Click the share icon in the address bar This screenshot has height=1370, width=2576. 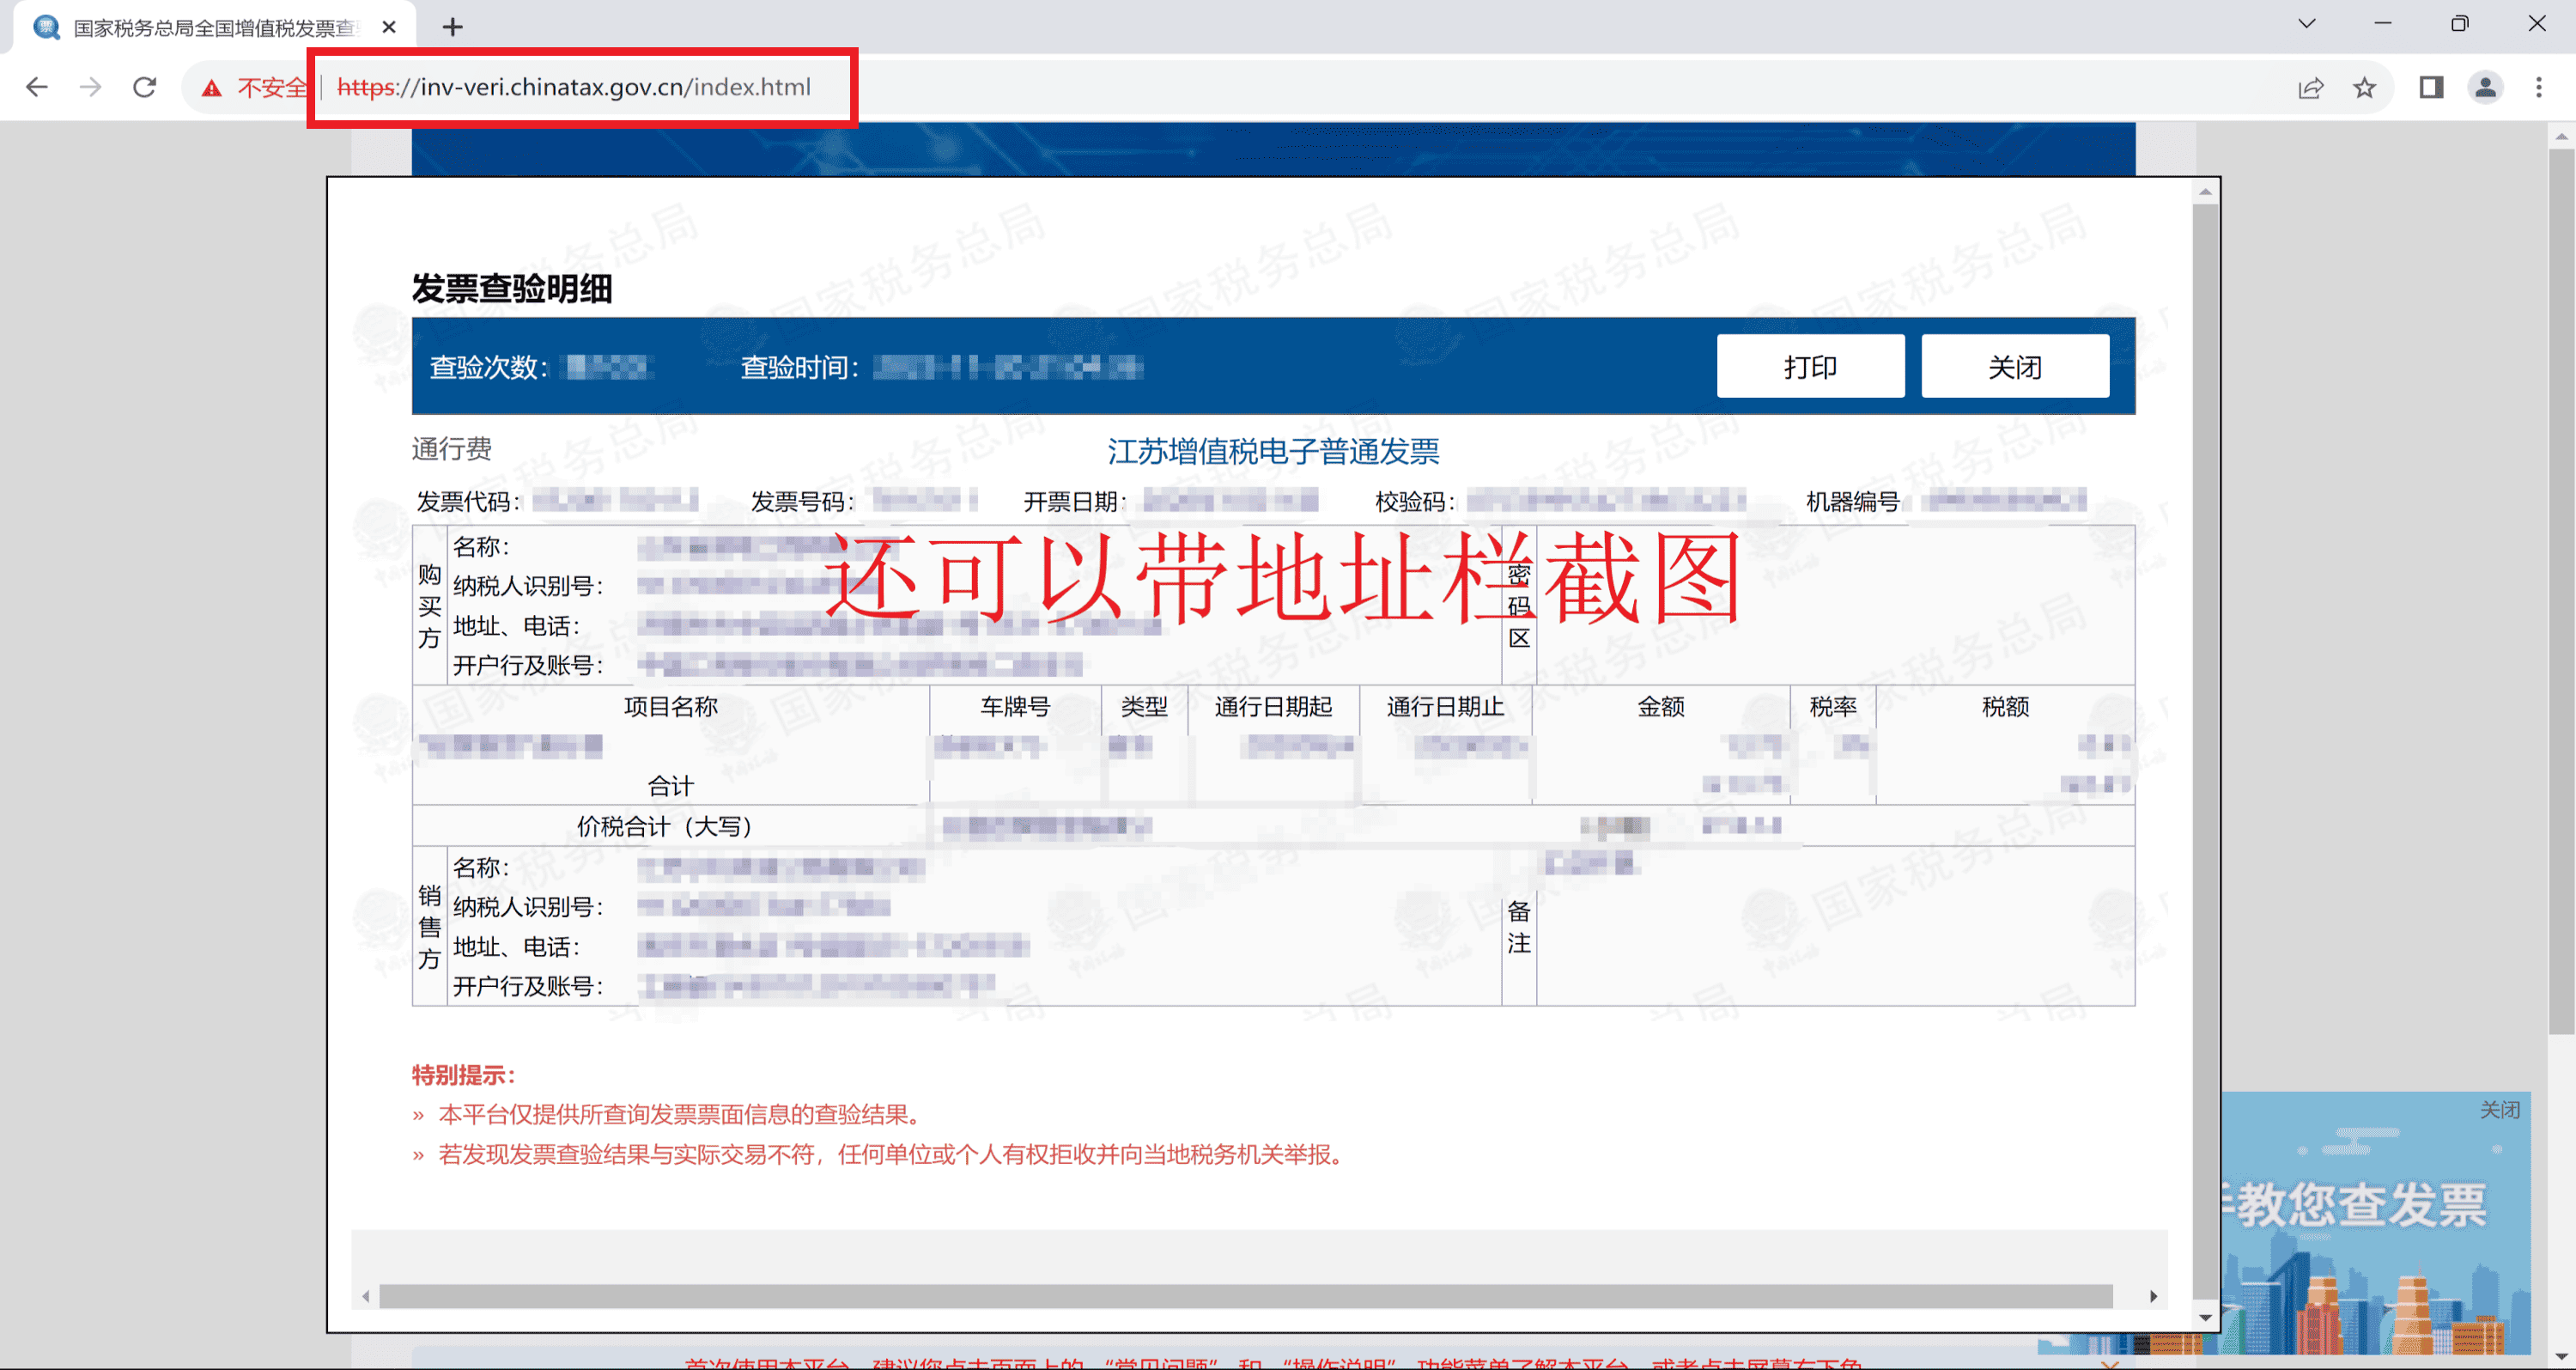click(x=2310, y=88)
